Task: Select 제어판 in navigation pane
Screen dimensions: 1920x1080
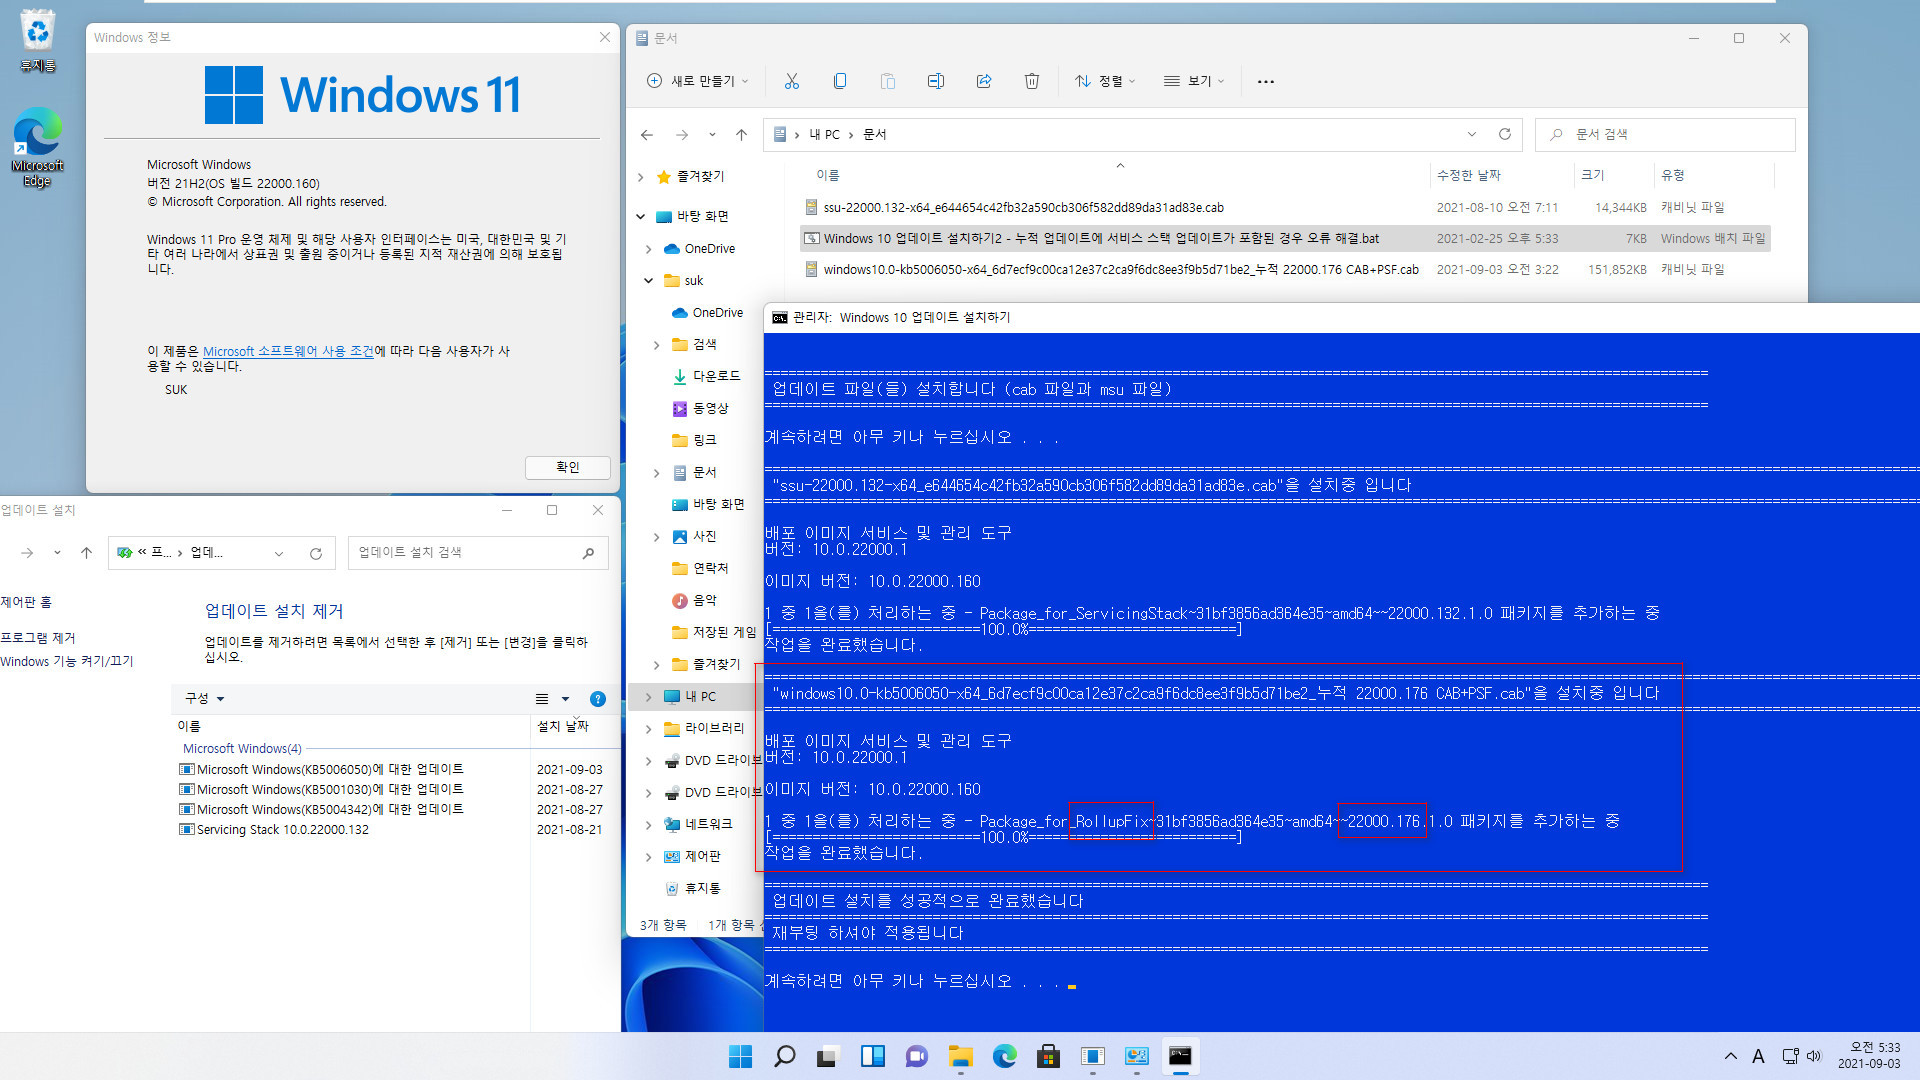Action: (692, 856)
